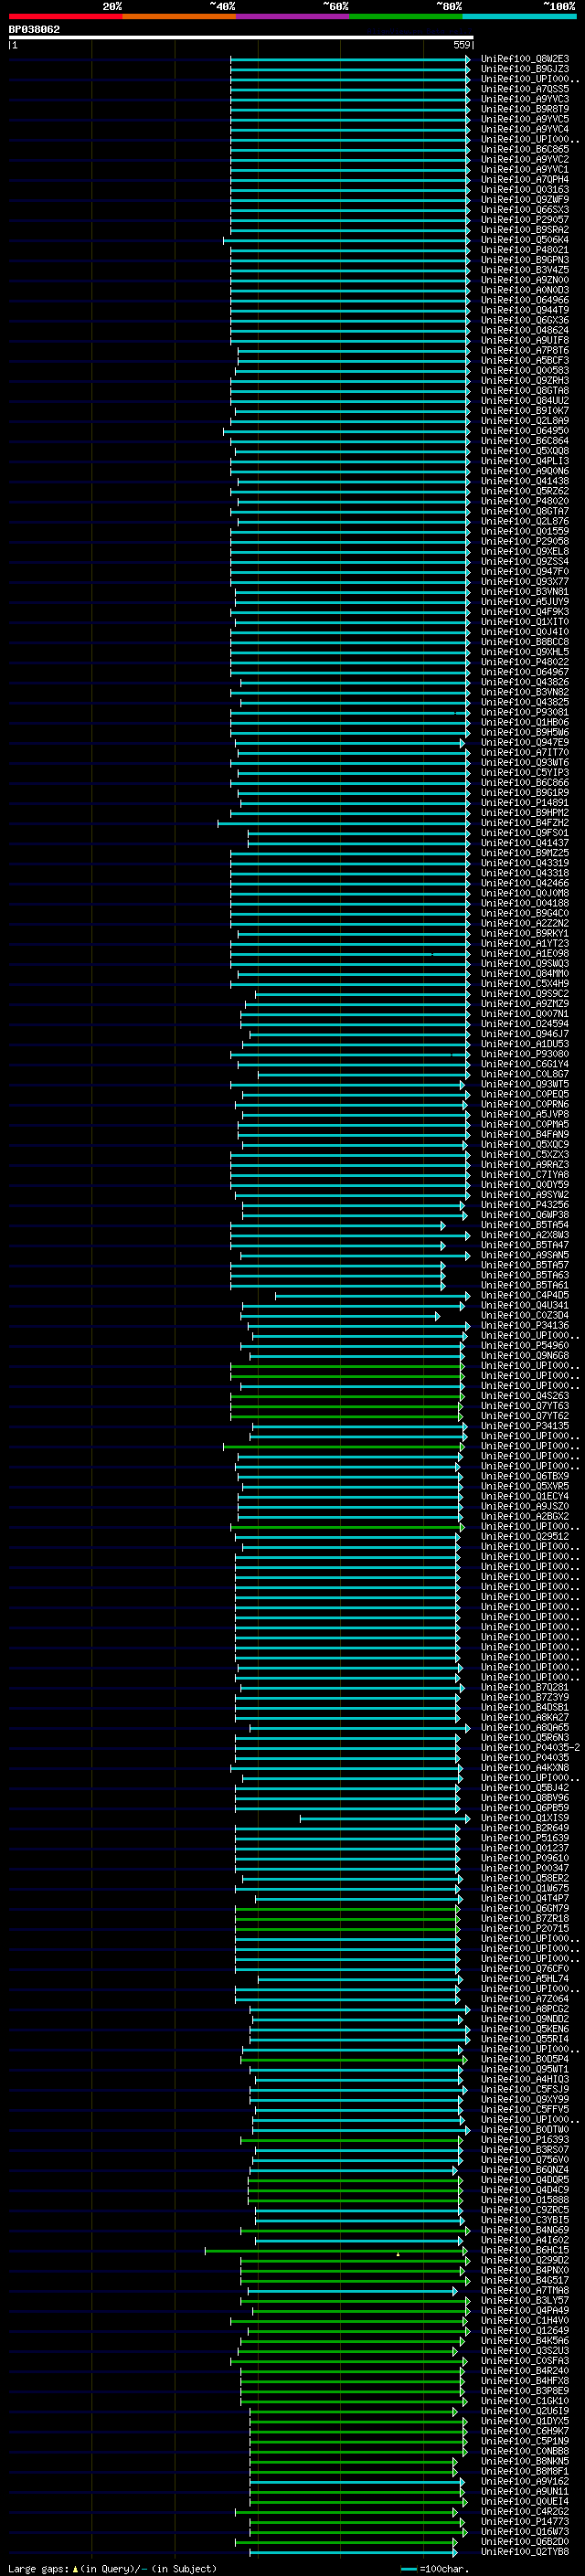Select hit UniRef100_B5TA54
The height and width of the screenshot is (2576, 585).
click(525, 1225)
